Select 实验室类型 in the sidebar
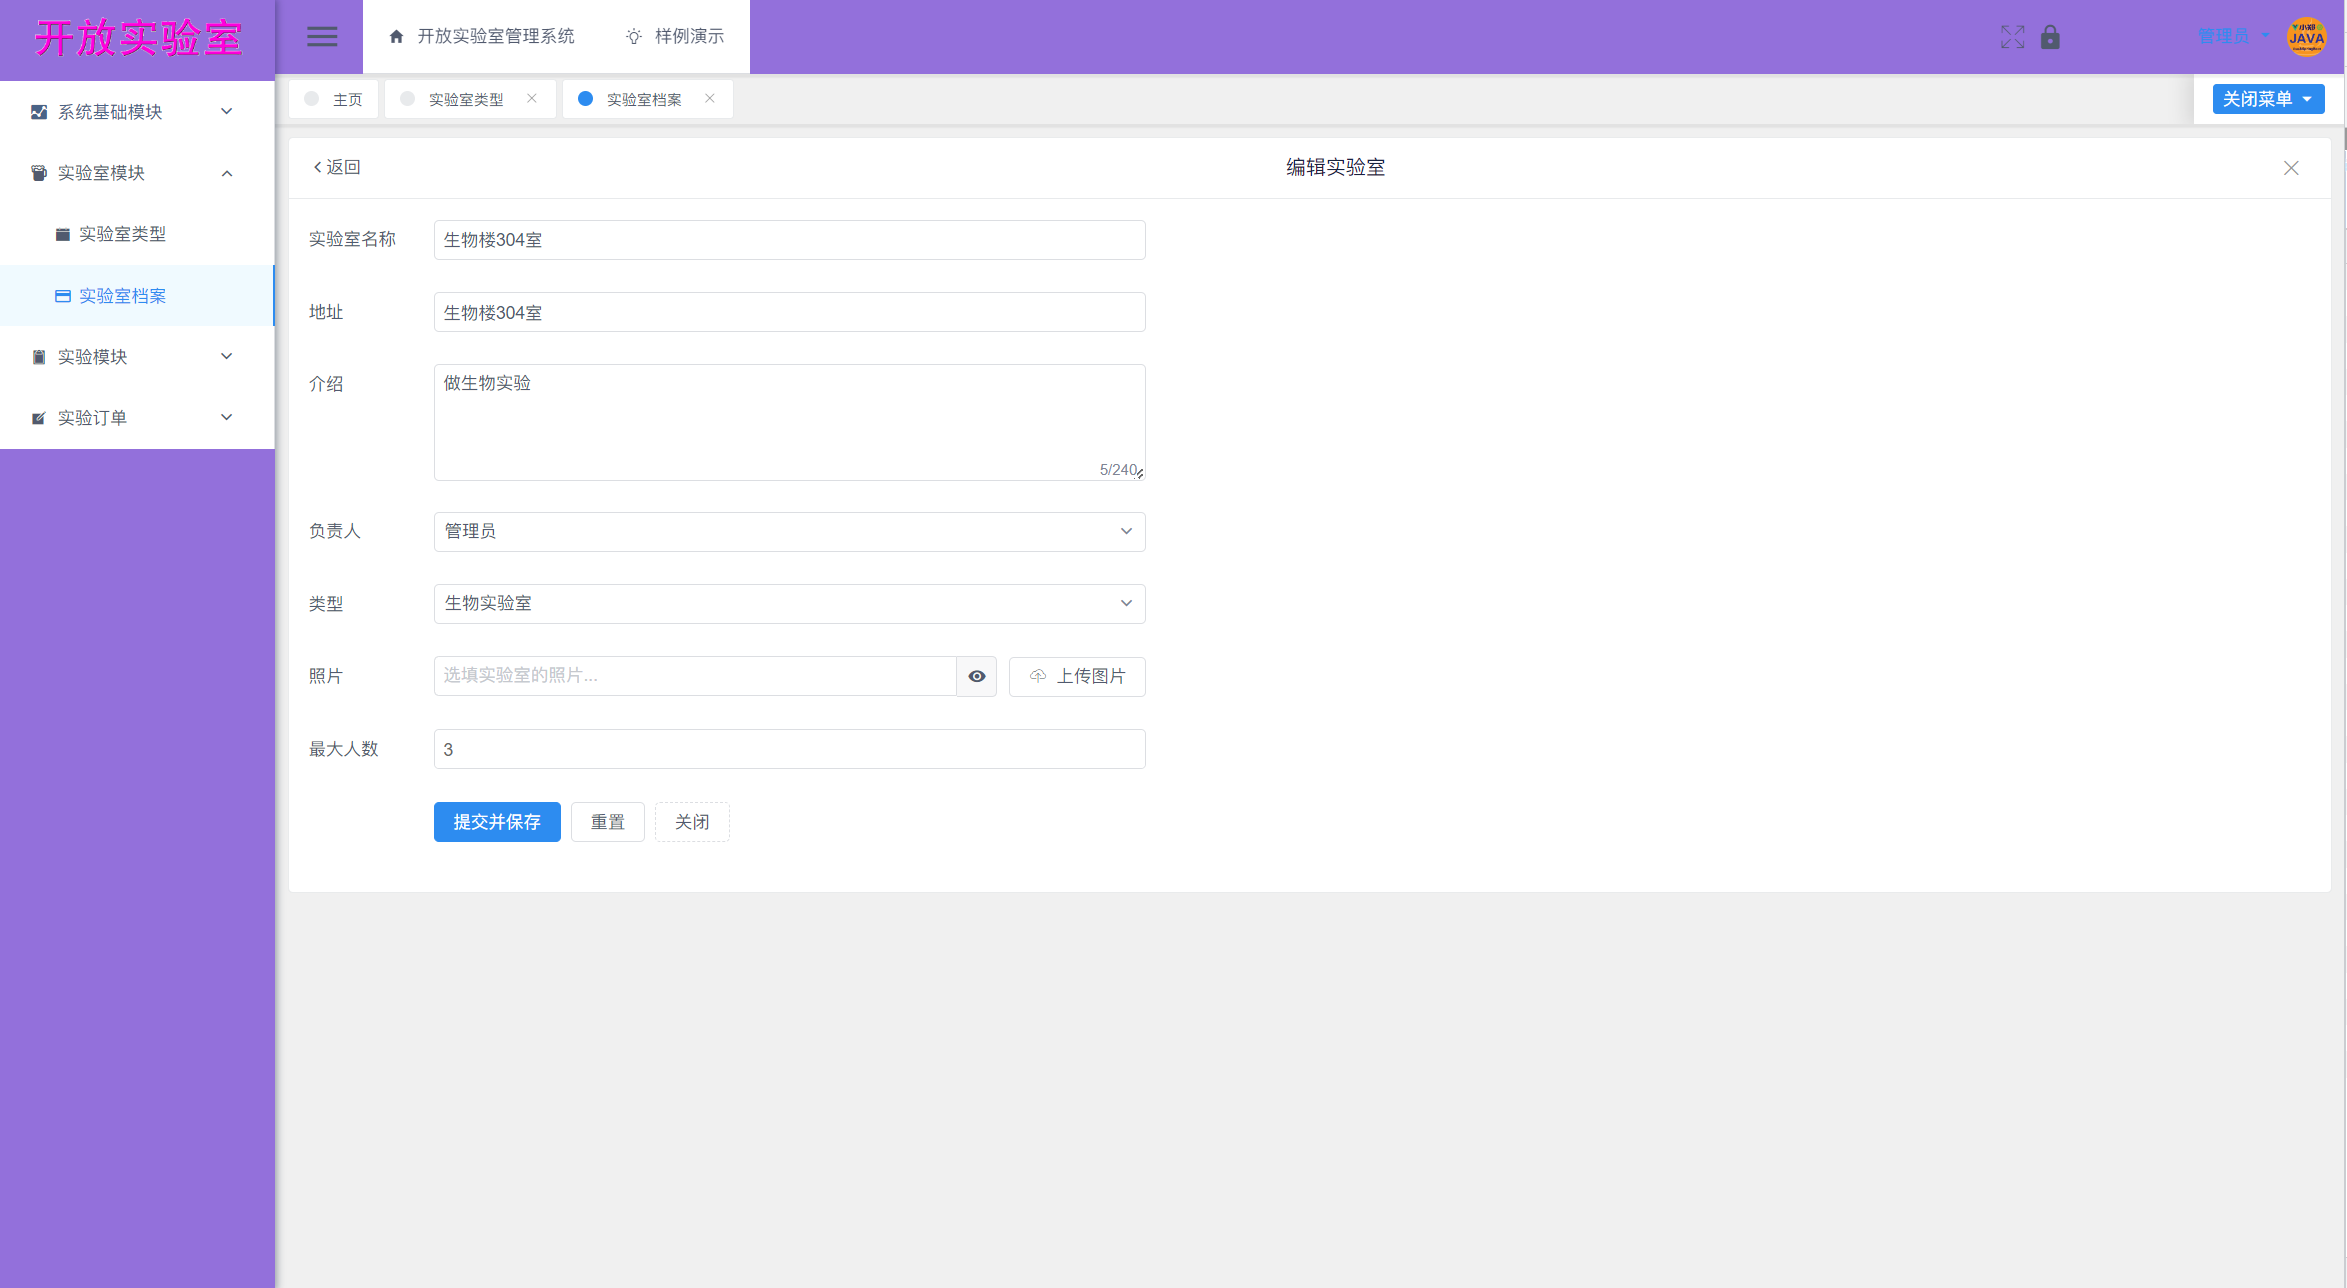The width and height of the screenshot is (2347, 1288). pos(137,234)
